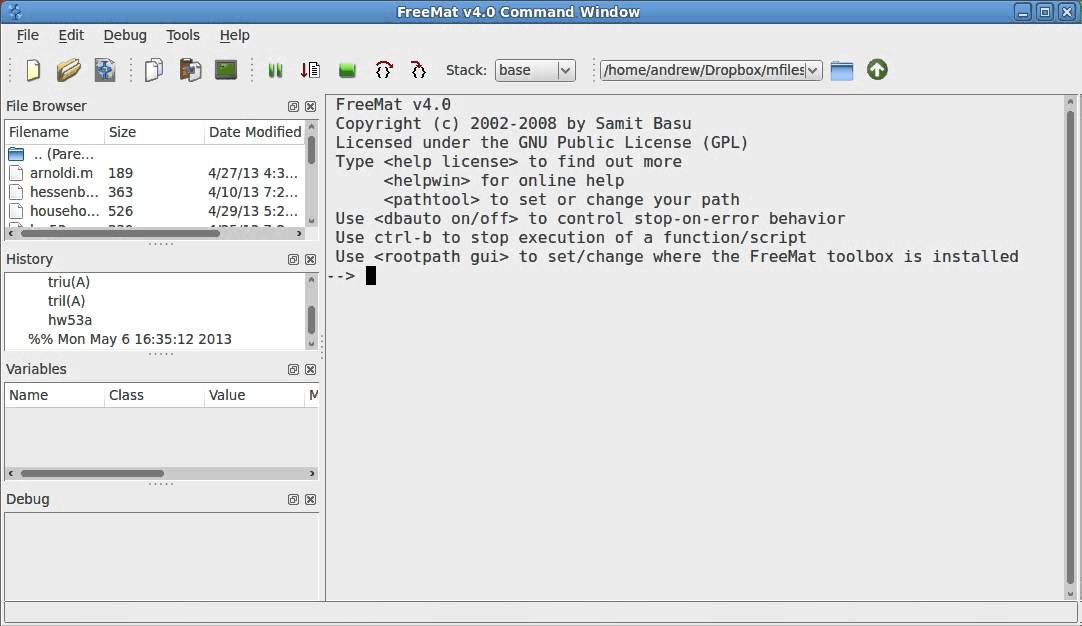Click the green Stop execution icon

347,70
